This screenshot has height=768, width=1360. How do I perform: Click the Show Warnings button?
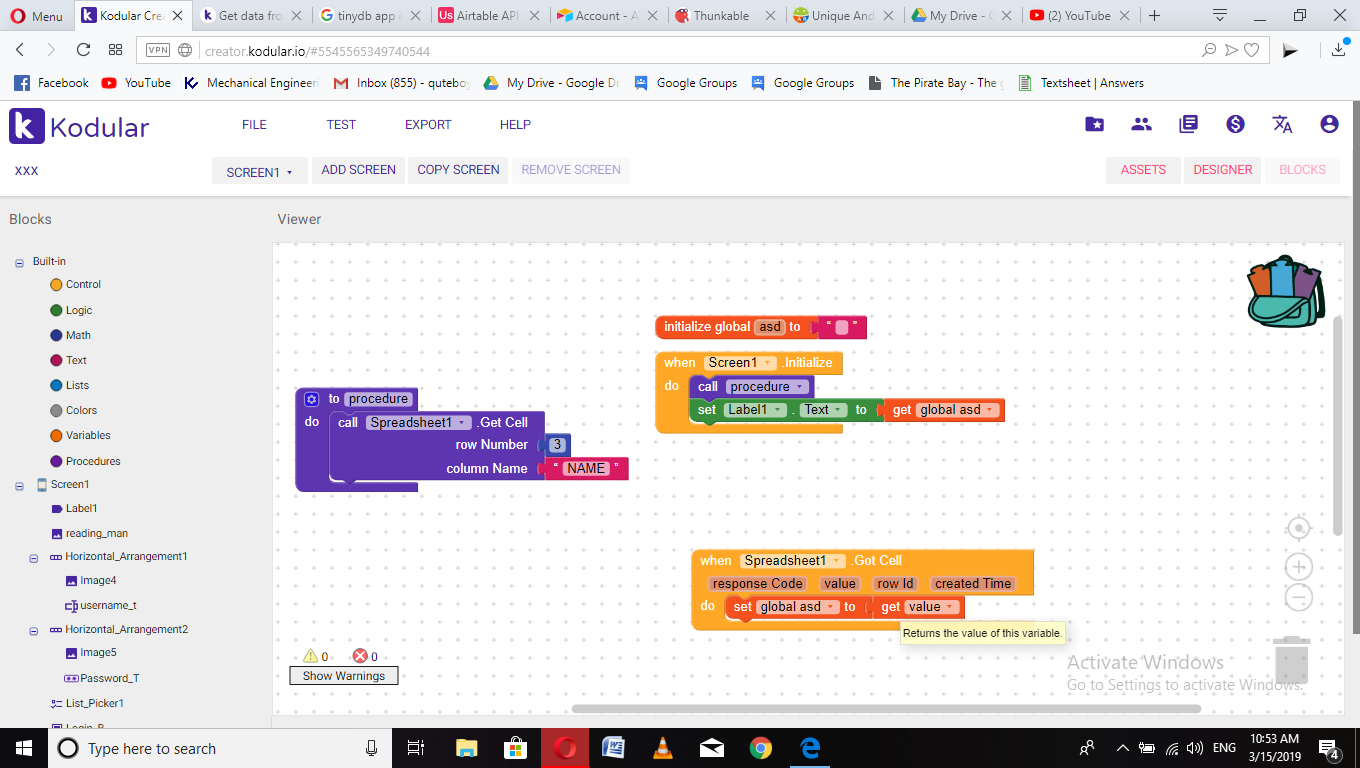point(344,676)
